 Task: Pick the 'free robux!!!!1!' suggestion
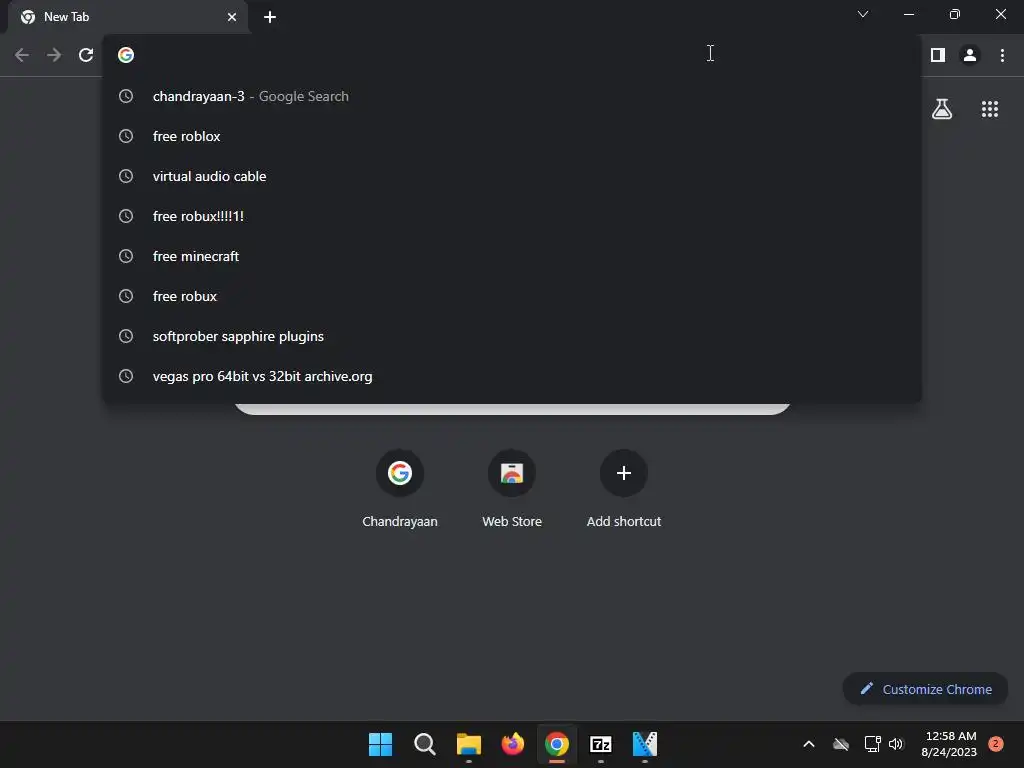(x=512, y=216)
